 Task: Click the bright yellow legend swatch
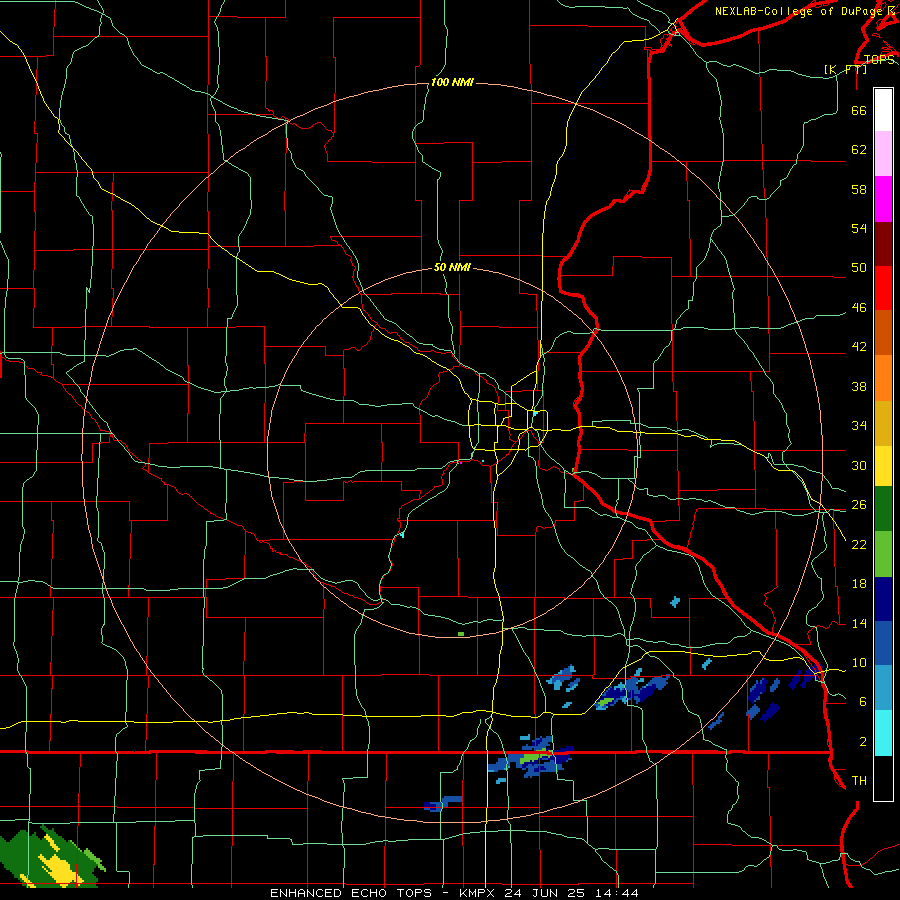883,466
